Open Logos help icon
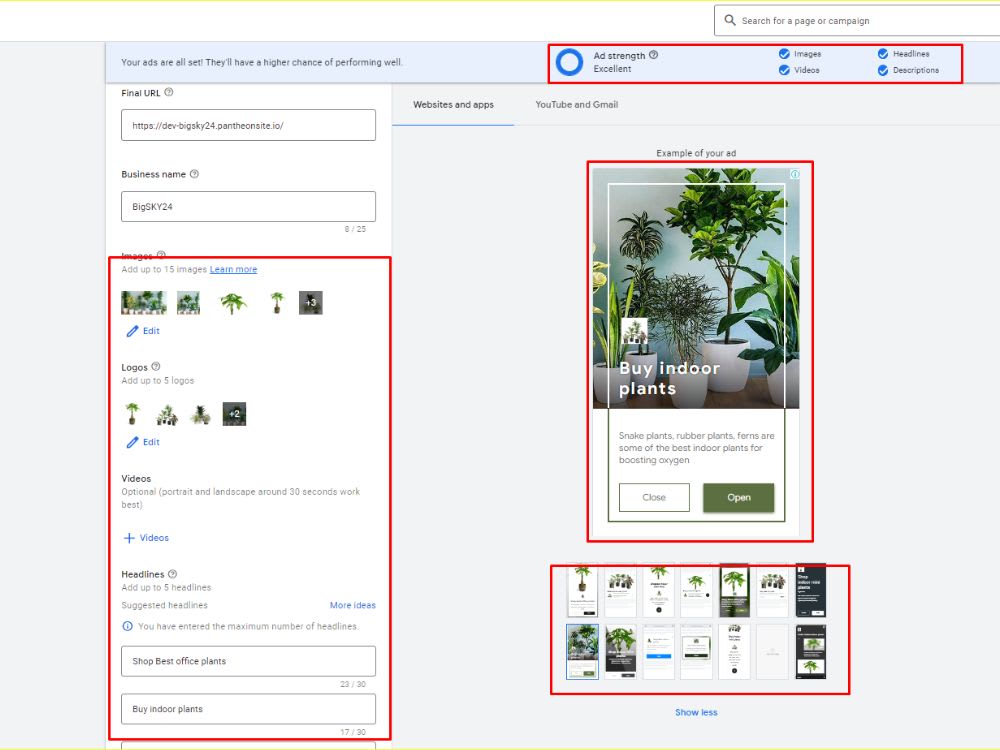The image size is (1000, 750). [x=156, y=367]
